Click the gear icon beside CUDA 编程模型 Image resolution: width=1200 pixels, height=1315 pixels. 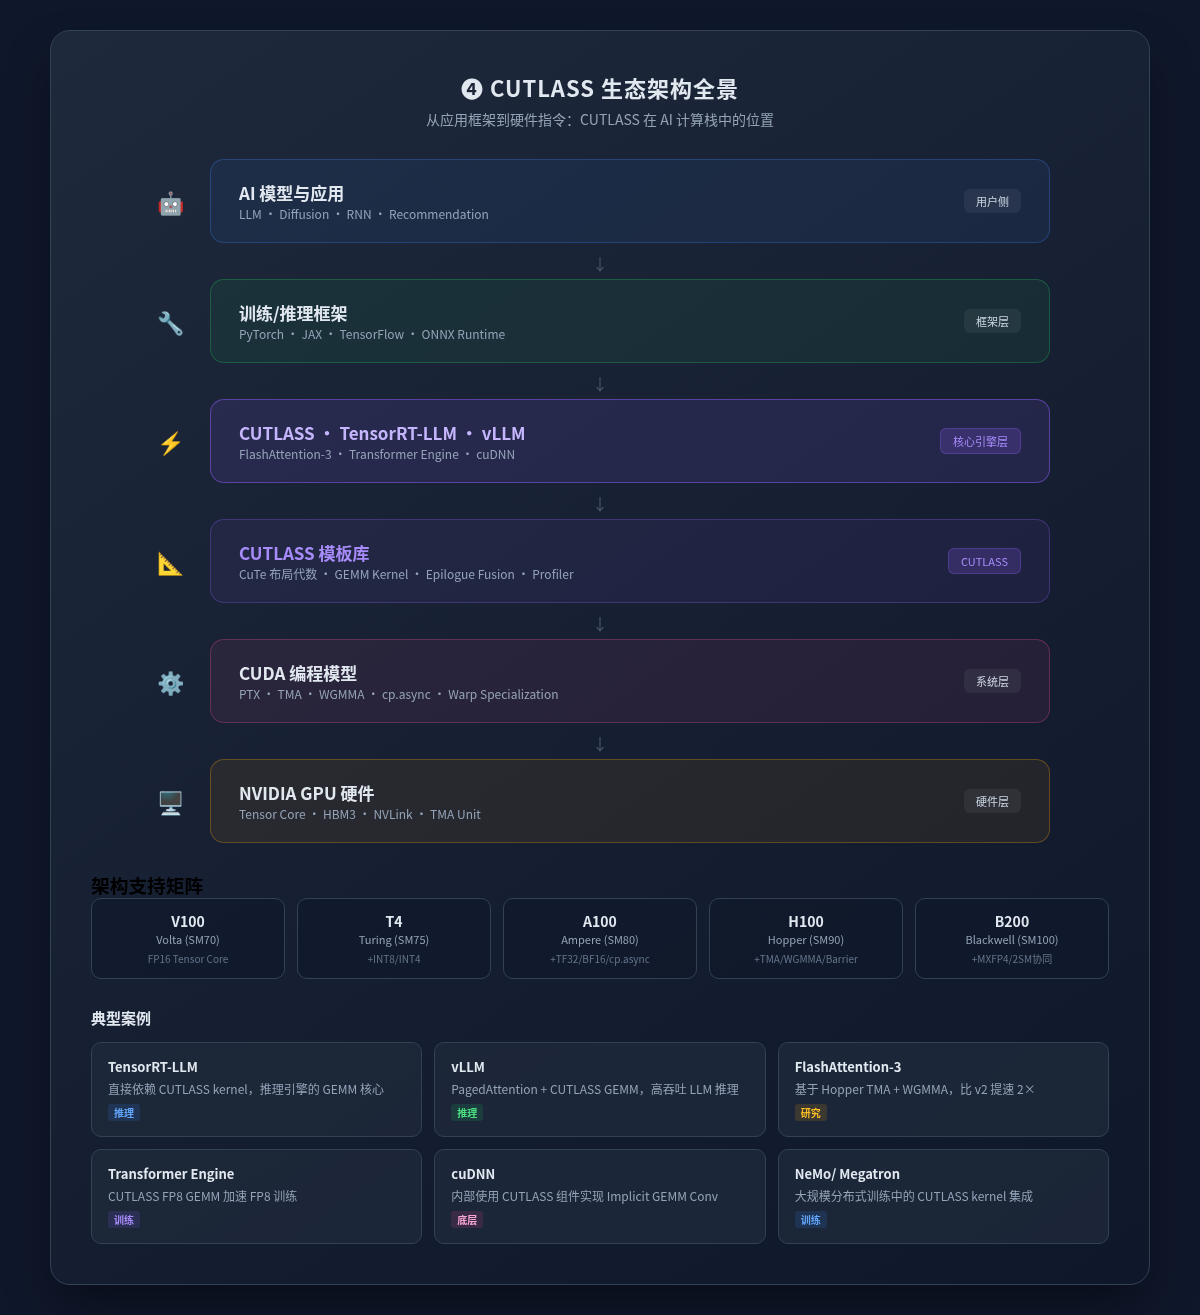(x=171, y=683)
